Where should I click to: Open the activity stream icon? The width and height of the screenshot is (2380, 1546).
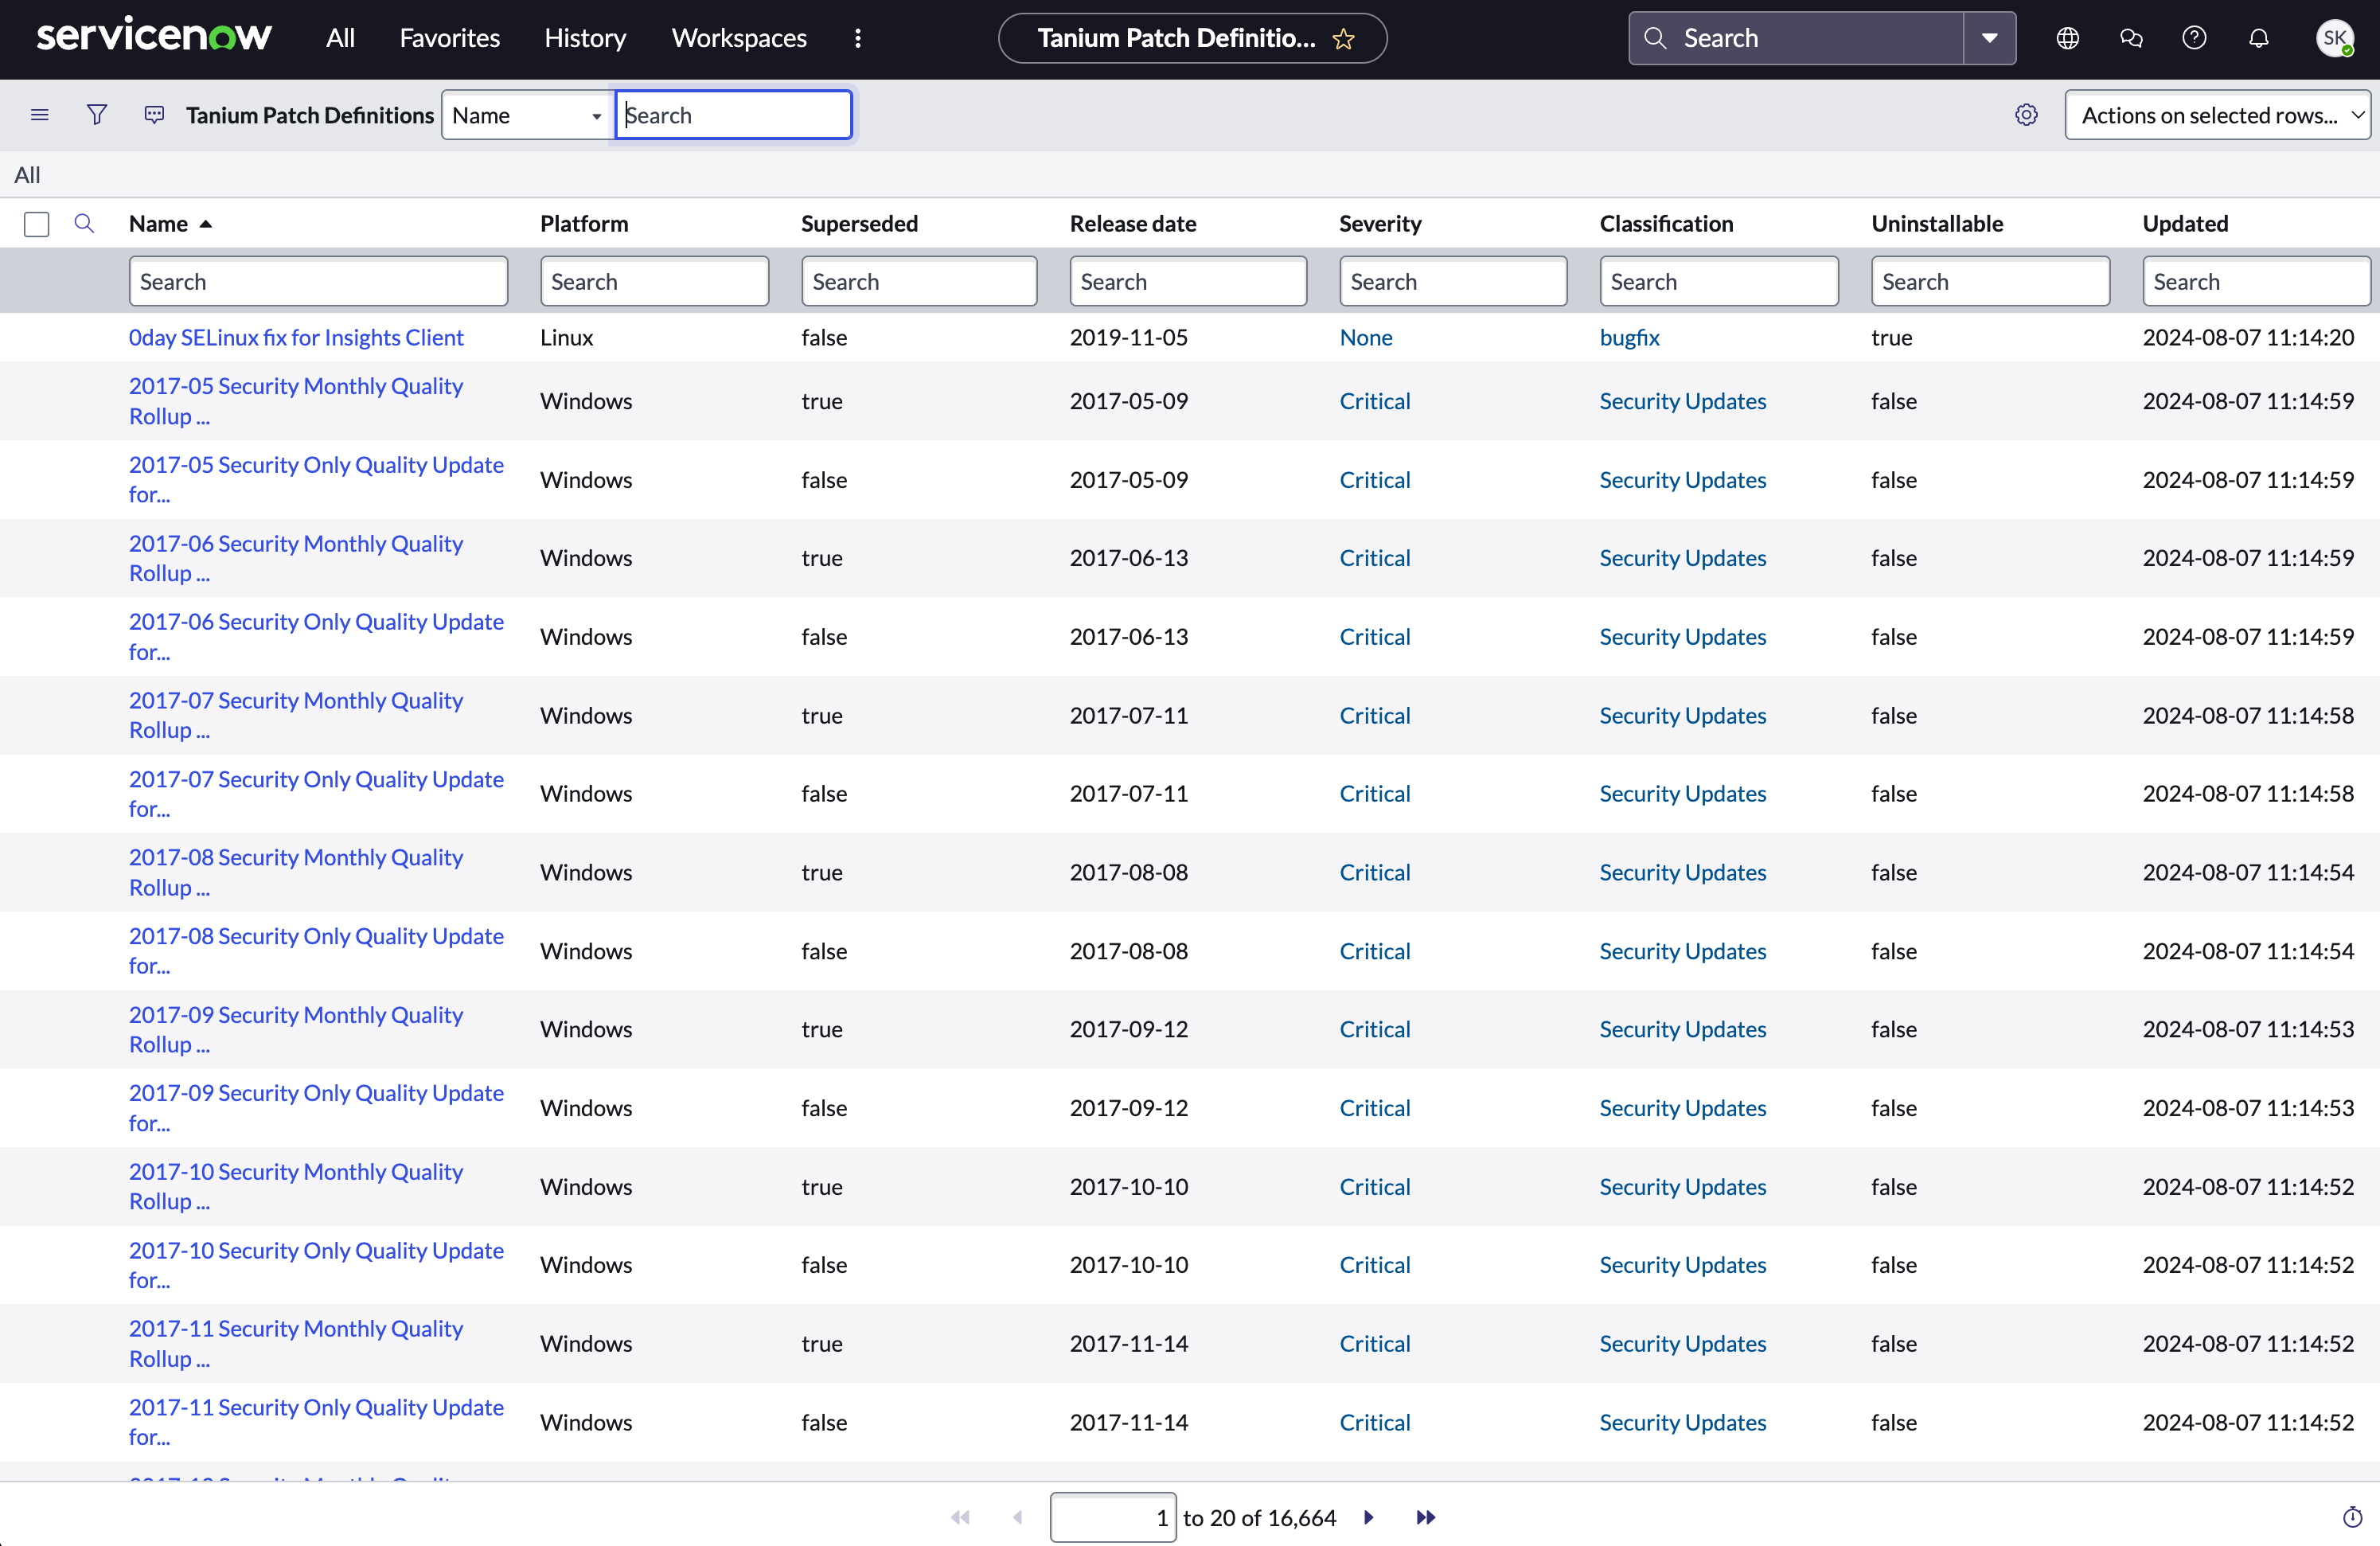click(x=154, y=115)
